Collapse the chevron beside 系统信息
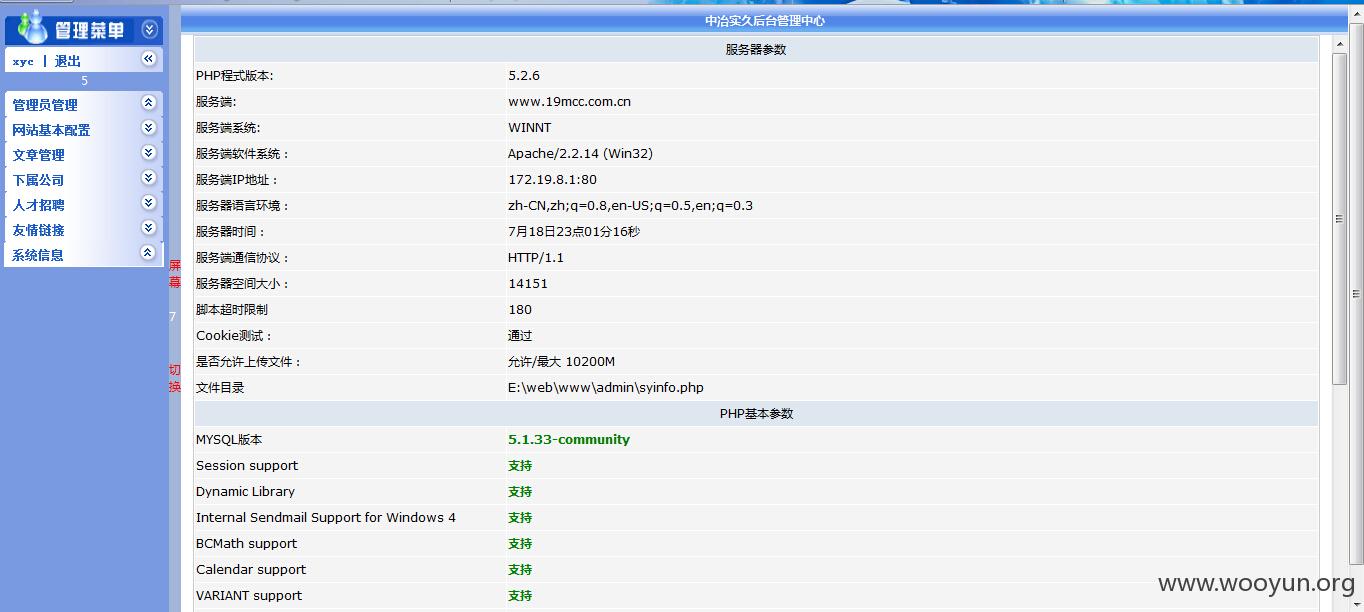This screenshot has width=1364, height=612. pyautogui.click(x=149, y=253)
